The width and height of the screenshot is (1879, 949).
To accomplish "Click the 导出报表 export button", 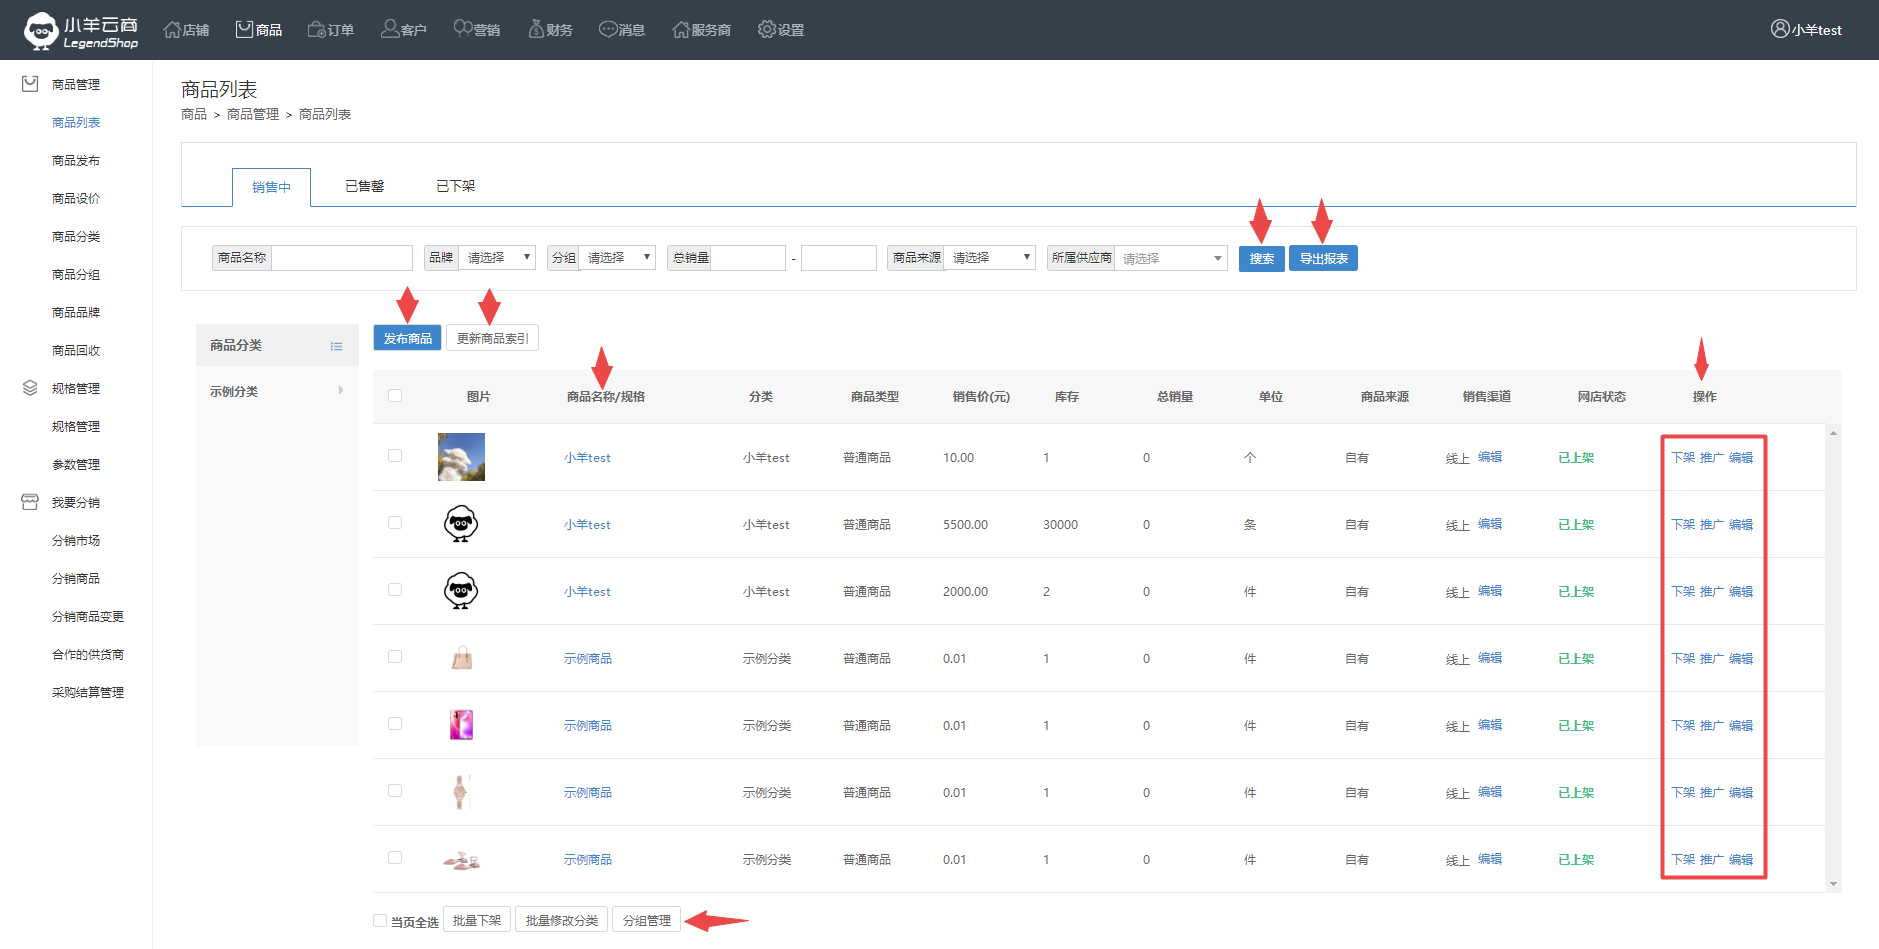I will tap(1323, 259).
